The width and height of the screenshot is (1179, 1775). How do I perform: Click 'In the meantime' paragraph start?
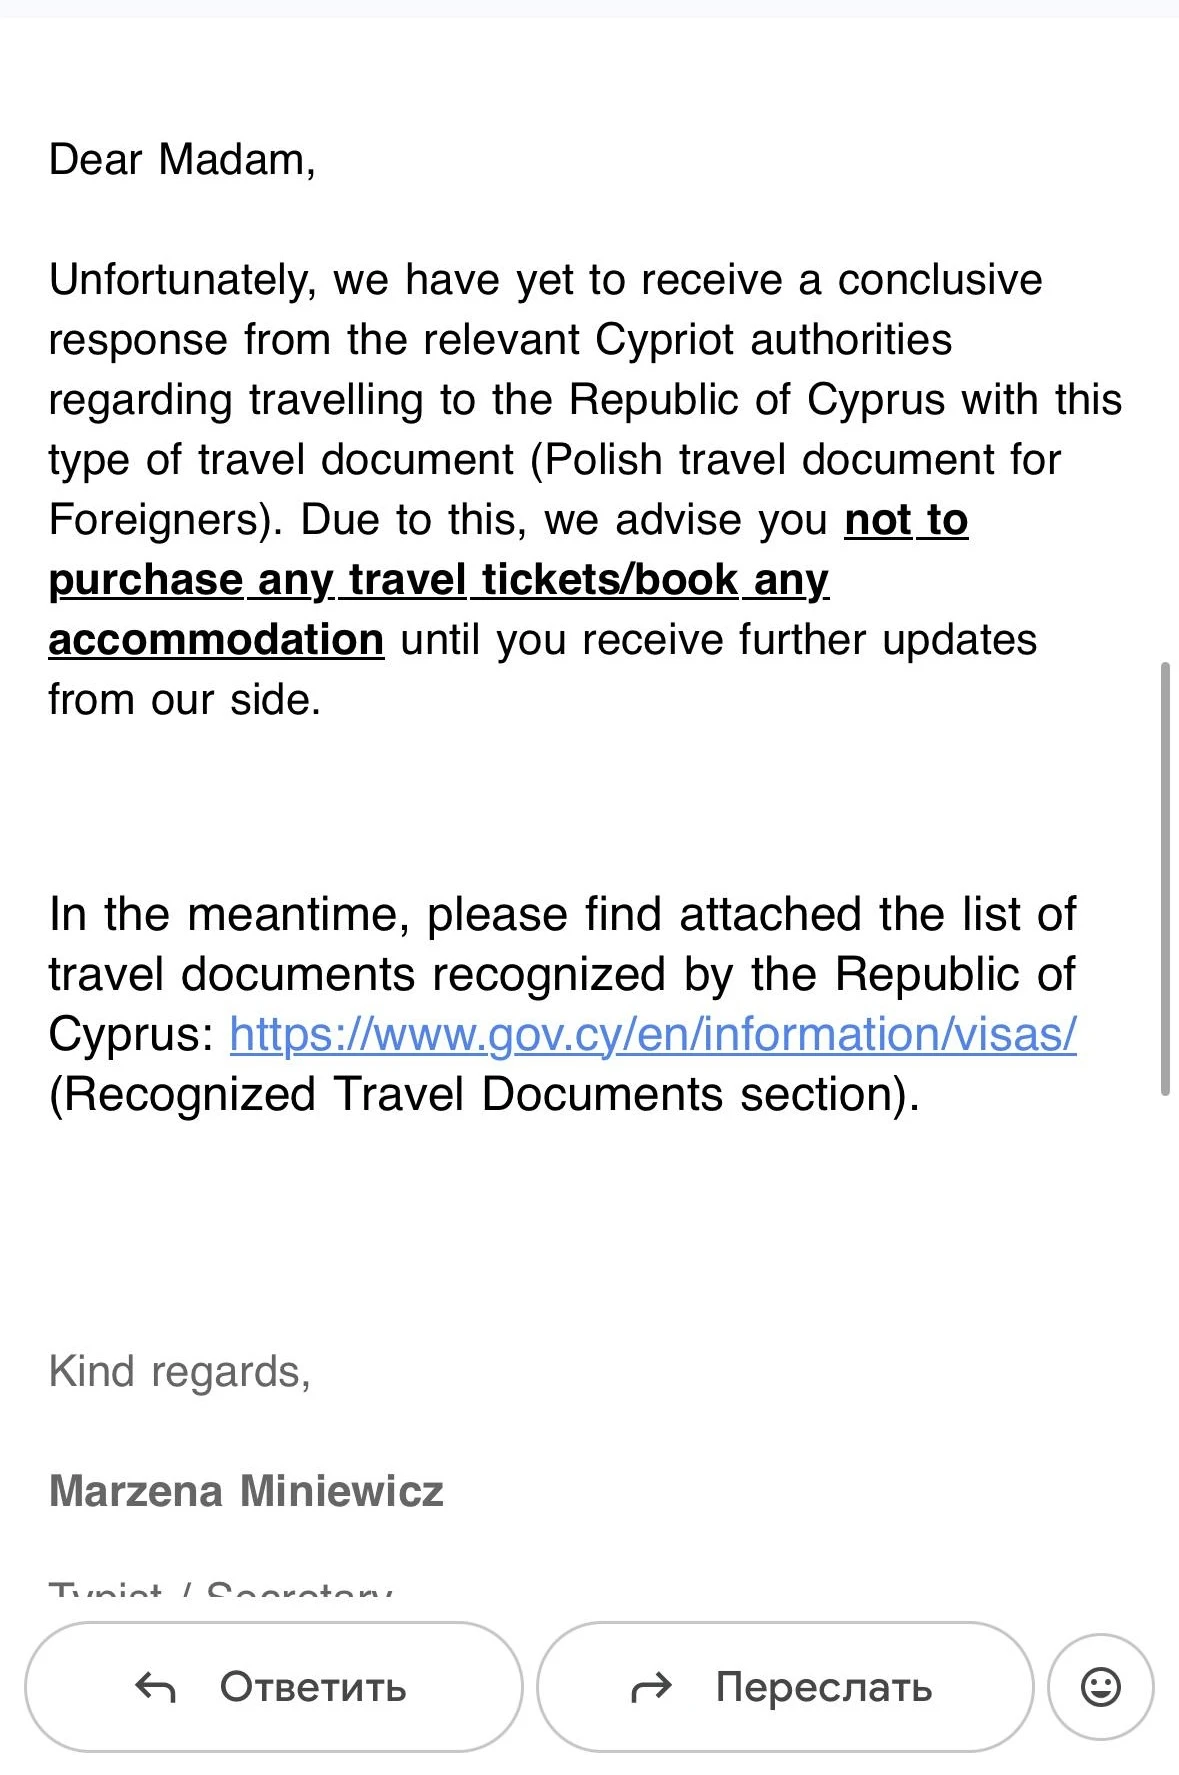pyautogui.click(x=228, y=914)
